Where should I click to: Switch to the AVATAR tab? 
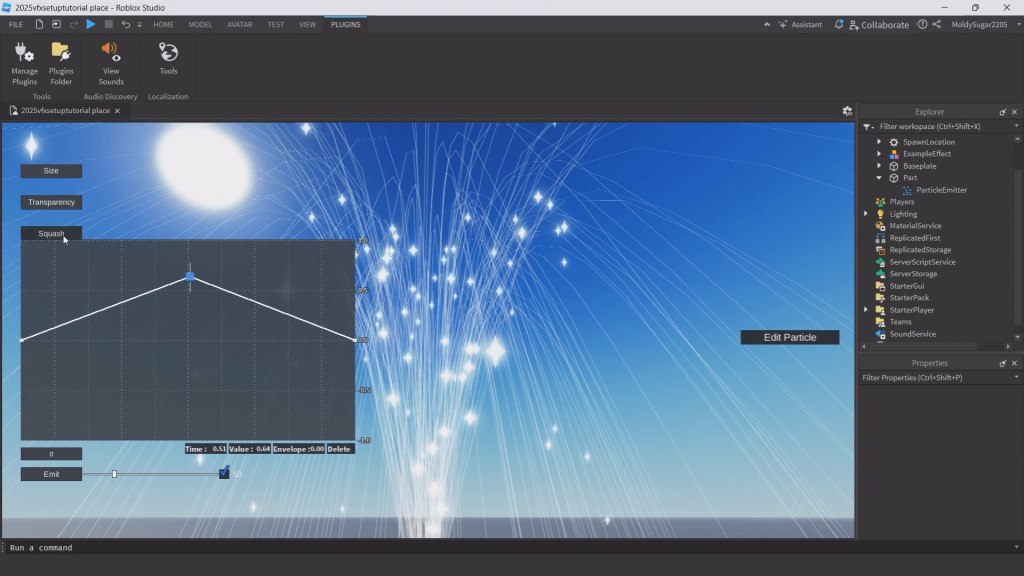click(x=240, y=24)
